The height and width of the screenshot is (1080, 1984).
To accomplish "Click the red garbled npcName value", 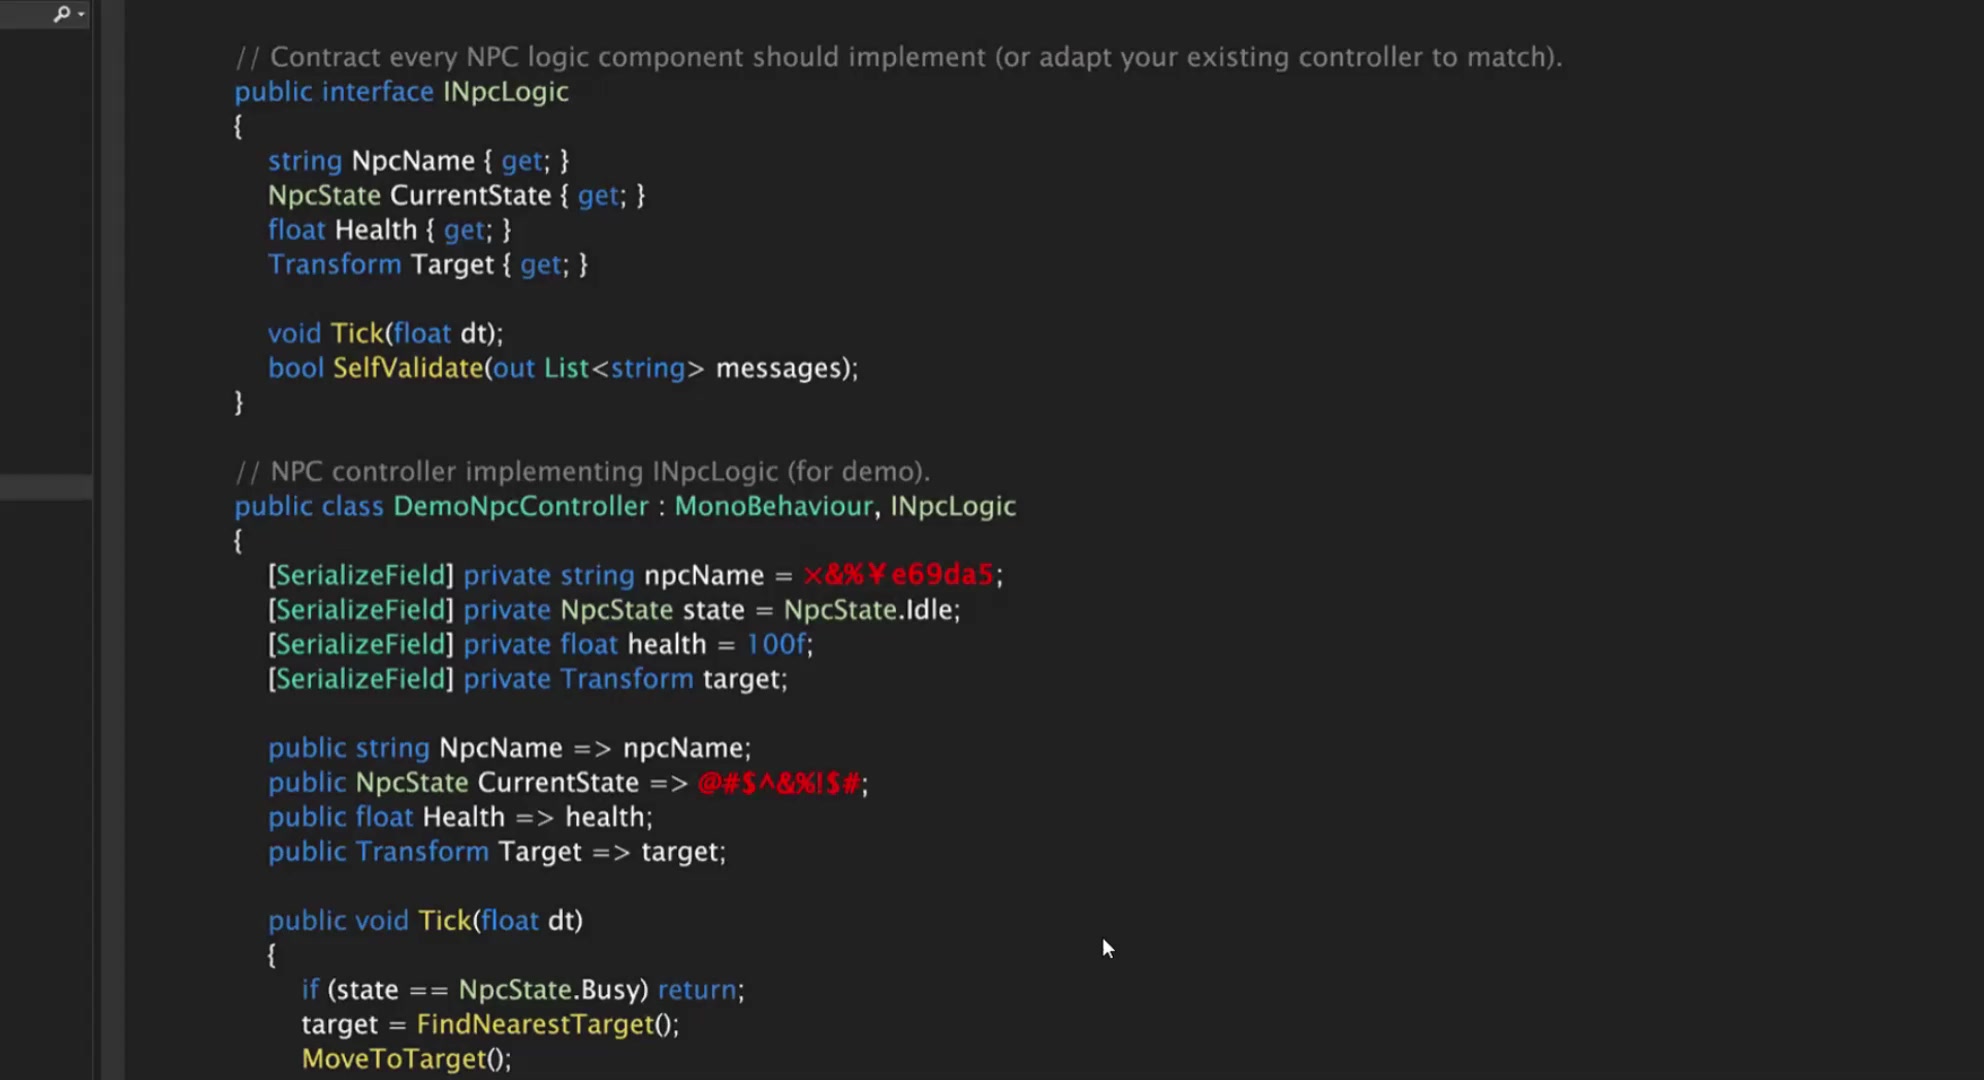I will 897,575.
